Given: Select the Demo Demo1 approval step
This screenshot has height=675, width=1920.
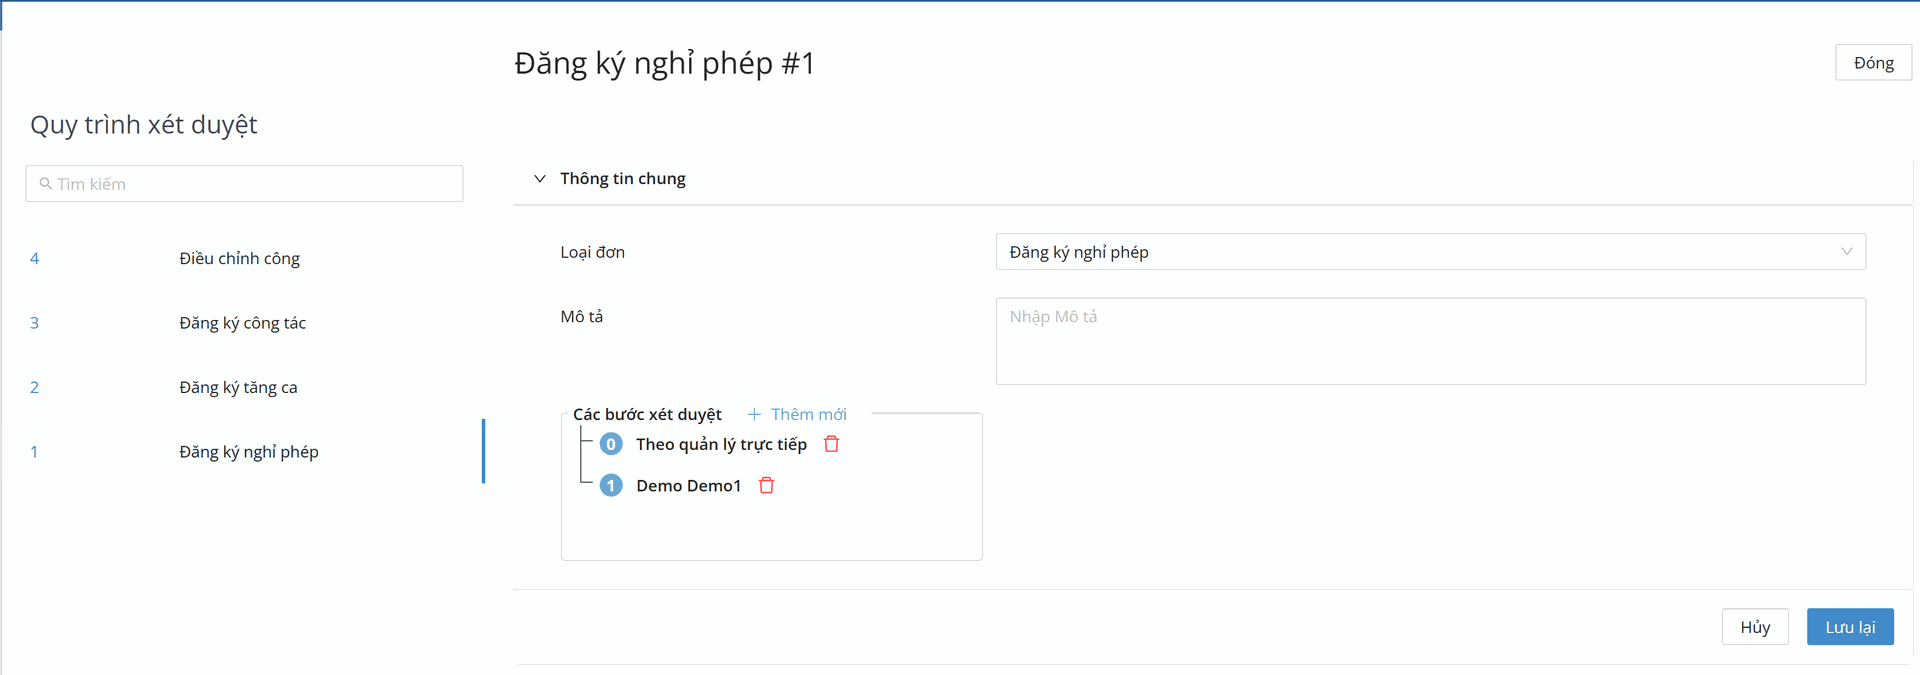Looking at the screenshot, I should click(688, 486).
